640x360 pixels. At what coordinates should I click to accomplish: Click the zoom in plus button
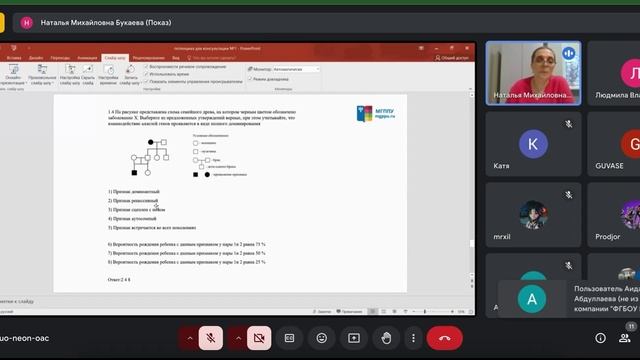(452, 311)
